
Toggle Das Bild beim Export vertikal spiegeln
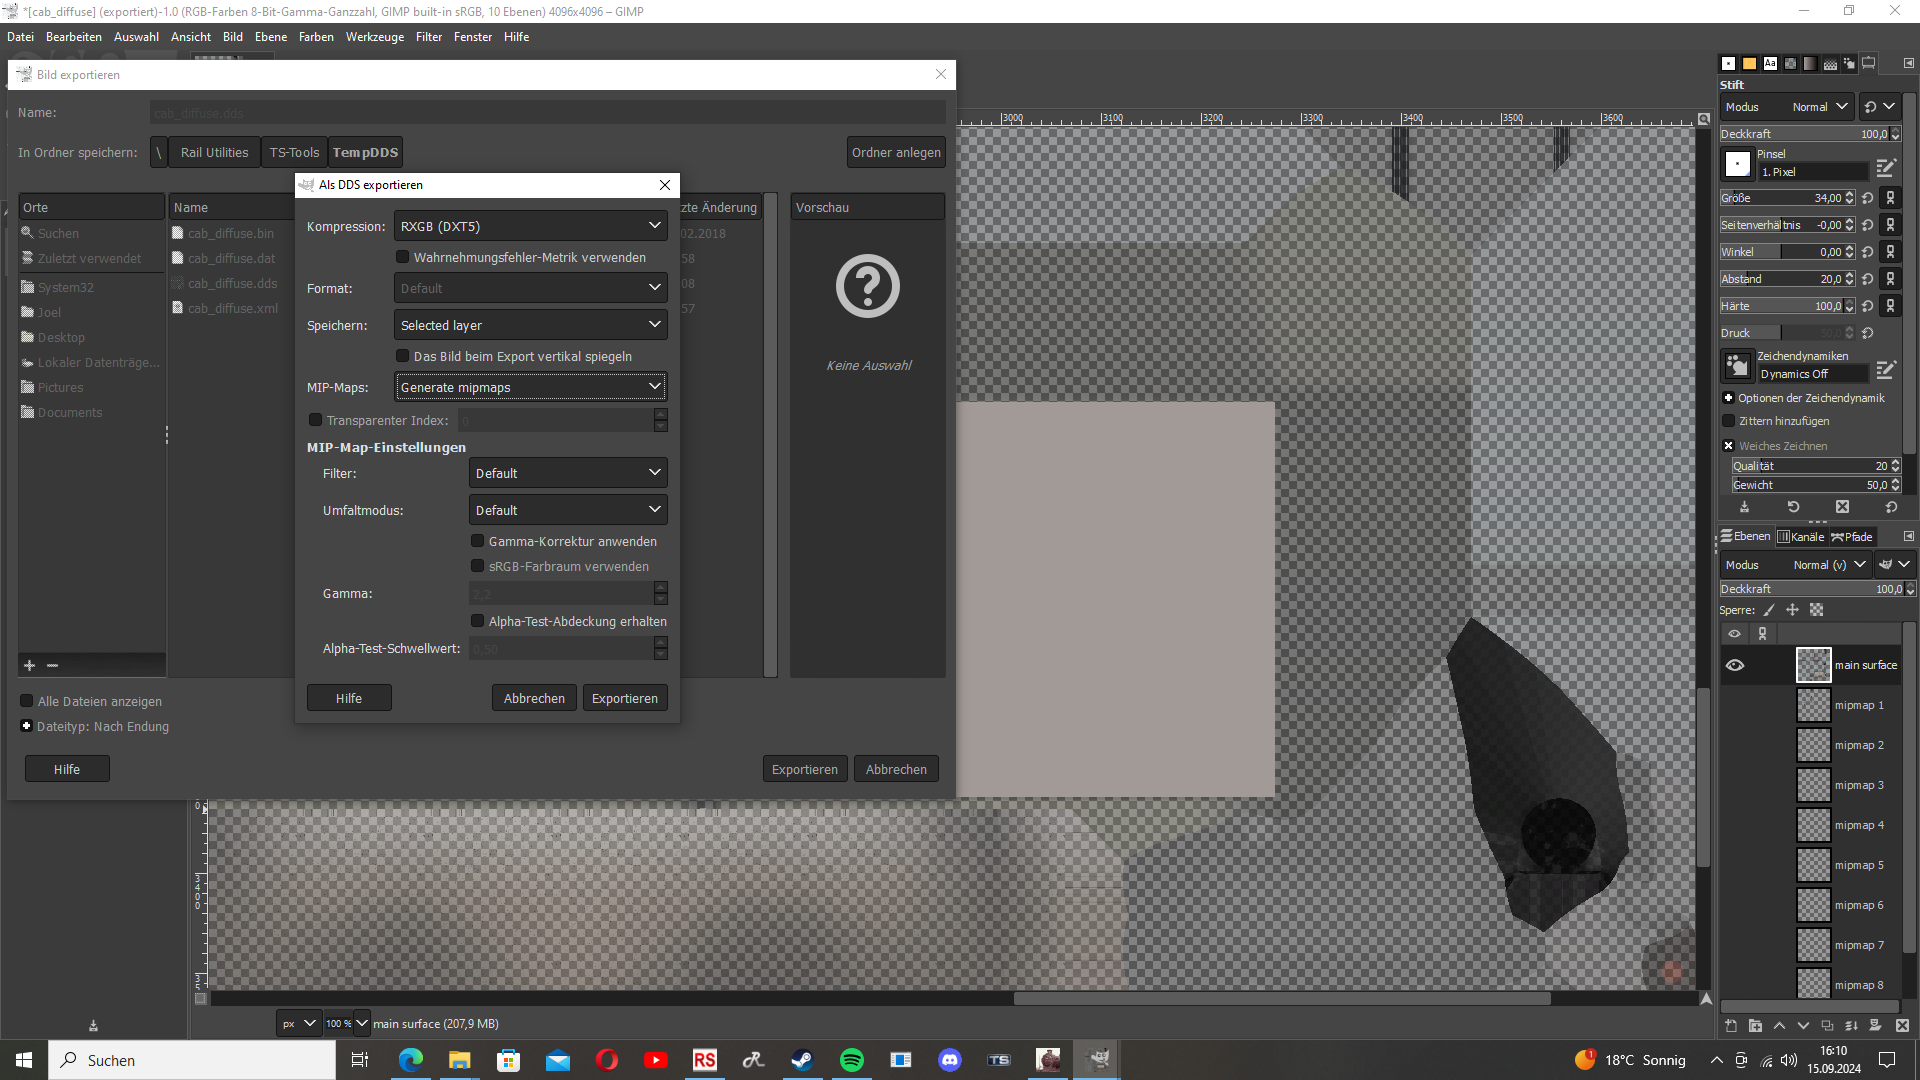point(403,356)
